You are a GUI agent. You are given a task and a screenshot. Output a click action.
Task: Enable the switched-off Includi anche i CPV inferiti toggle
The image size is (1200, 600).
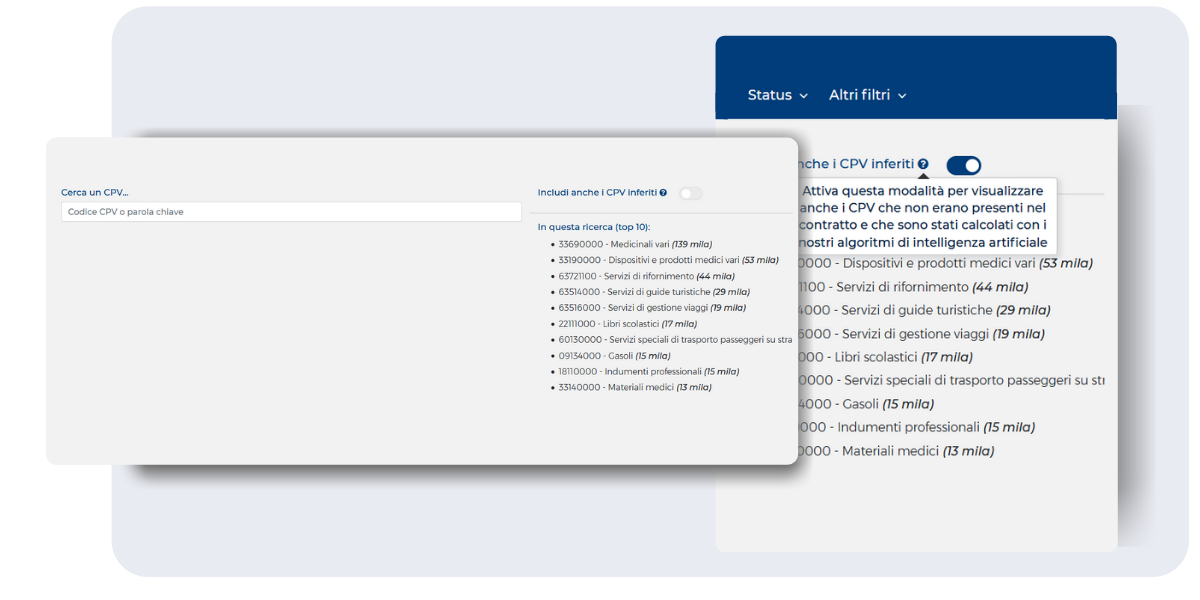click(690, 193)
